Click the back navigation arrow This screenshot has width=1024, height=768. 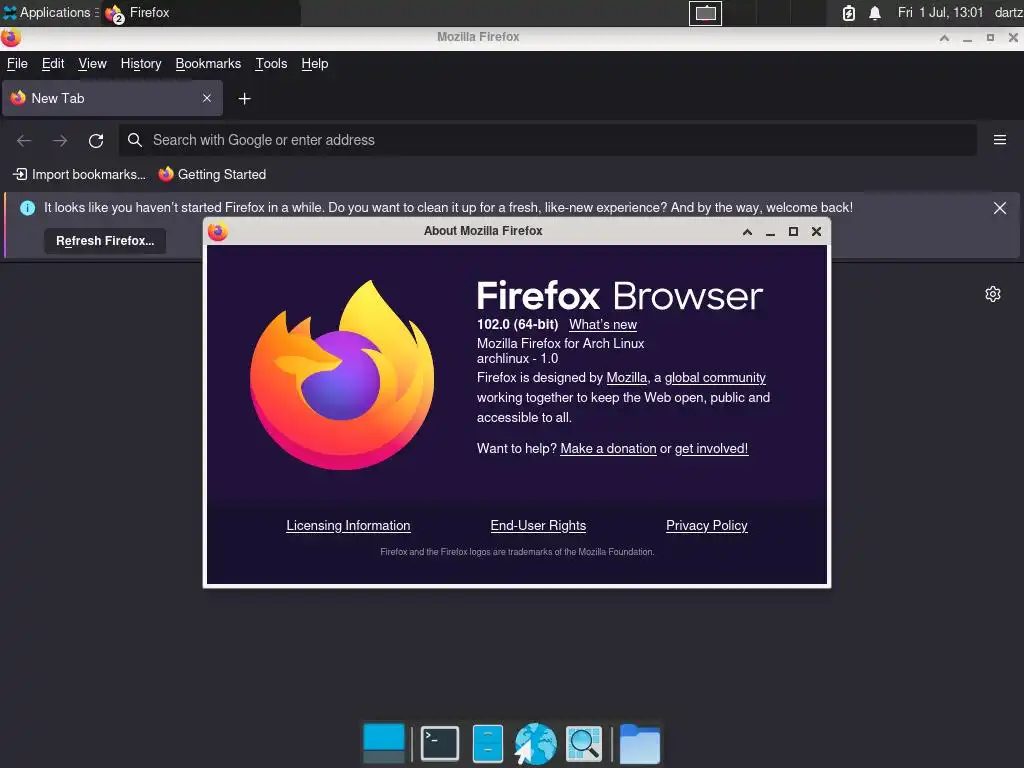(x=24, y=140)
